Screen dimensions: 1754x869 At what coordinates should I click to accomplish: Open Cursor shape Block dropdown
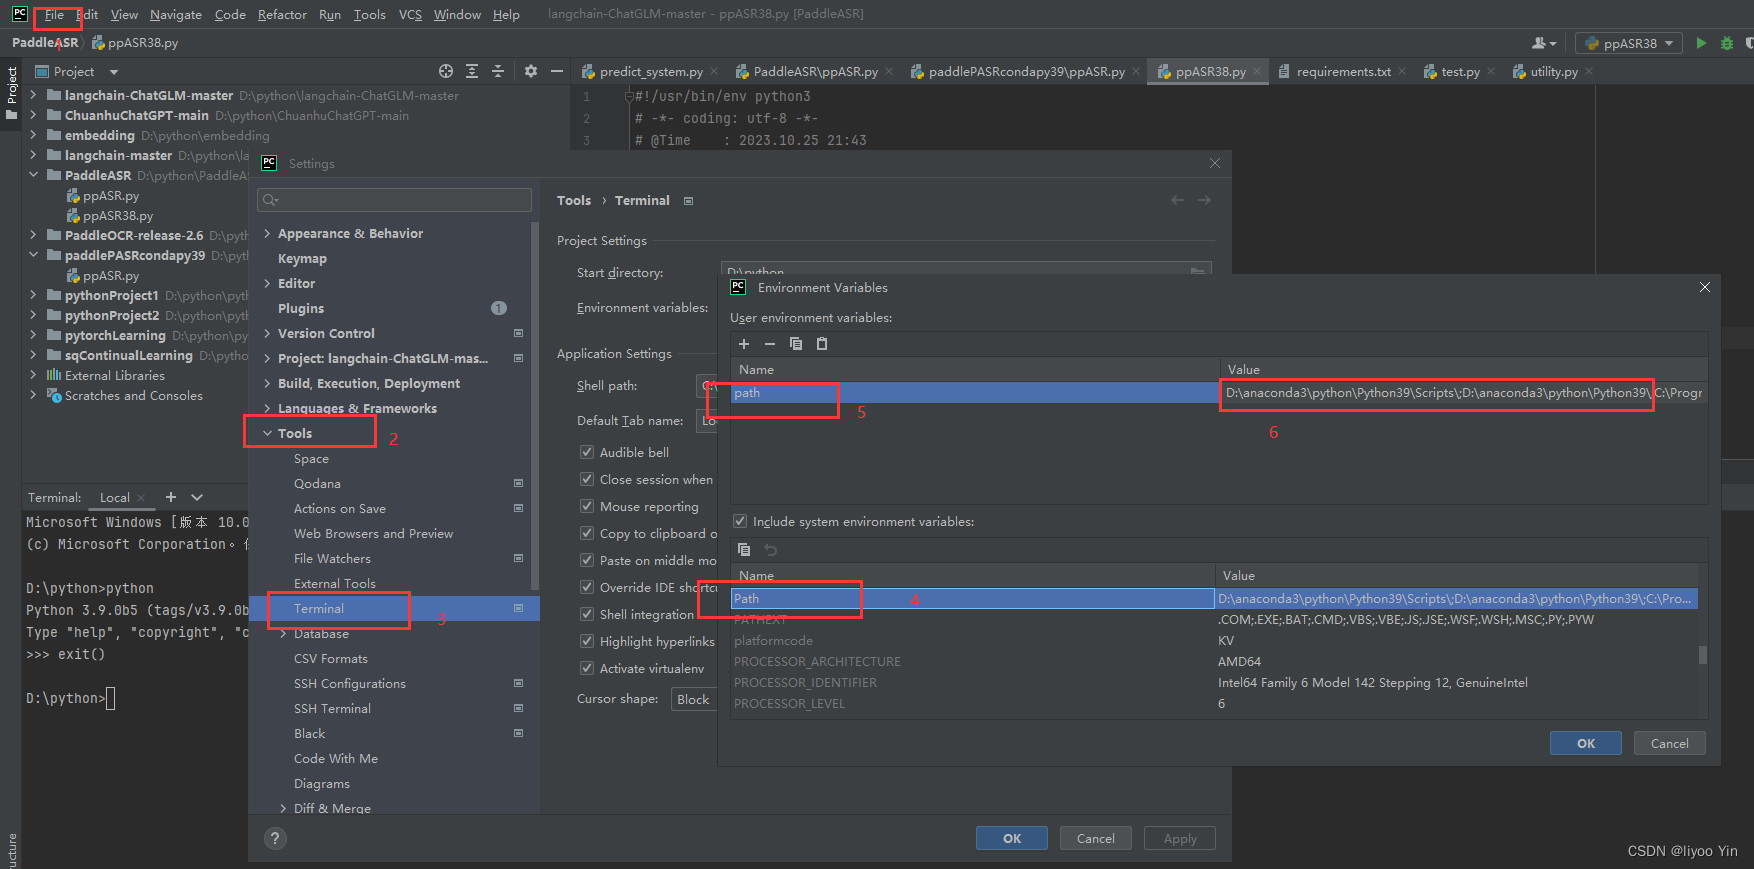click(693, 699)
